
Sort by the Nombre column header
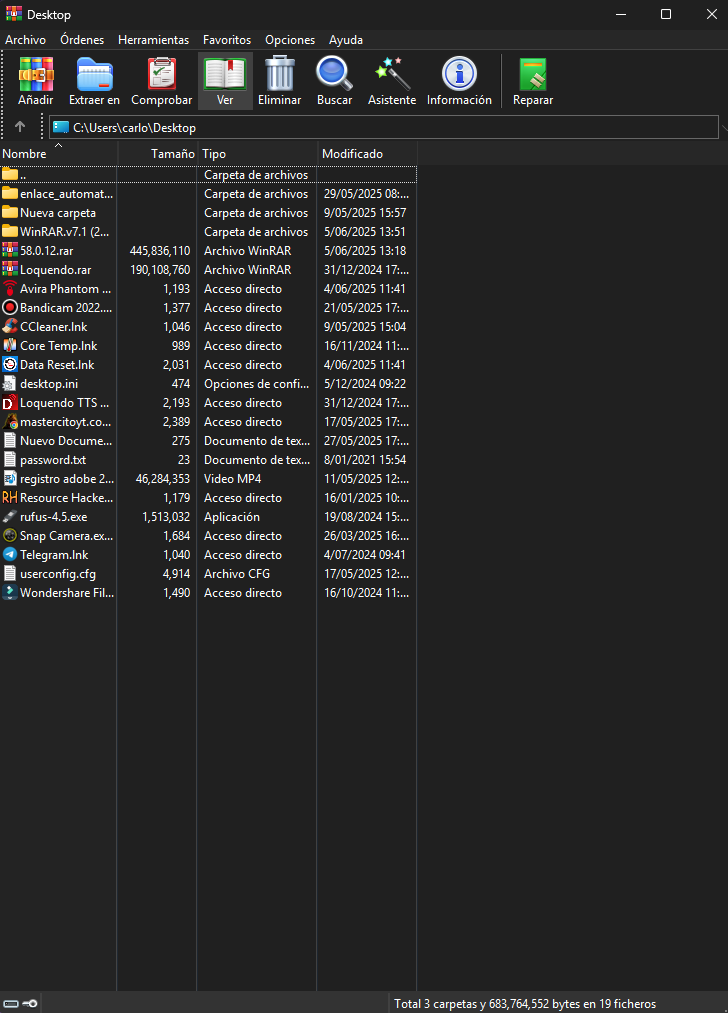(x=59, y=154)
